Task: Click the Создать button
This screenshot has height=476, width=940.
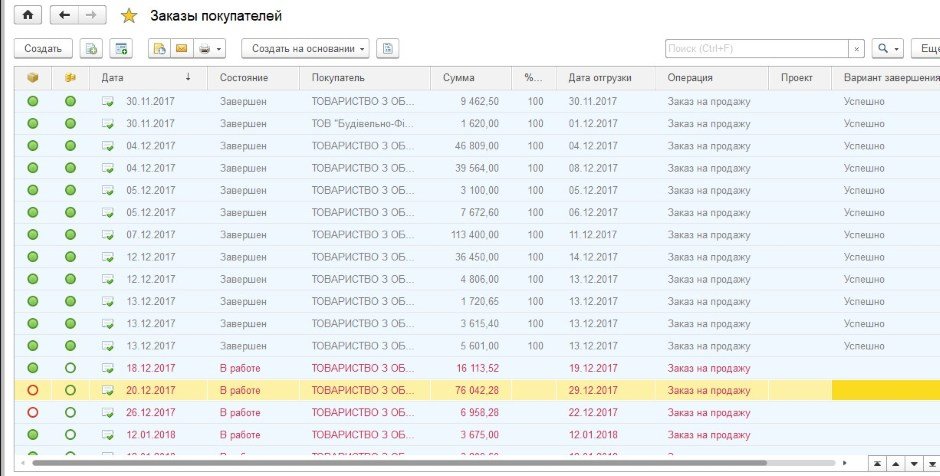Action: pos(43,48)
